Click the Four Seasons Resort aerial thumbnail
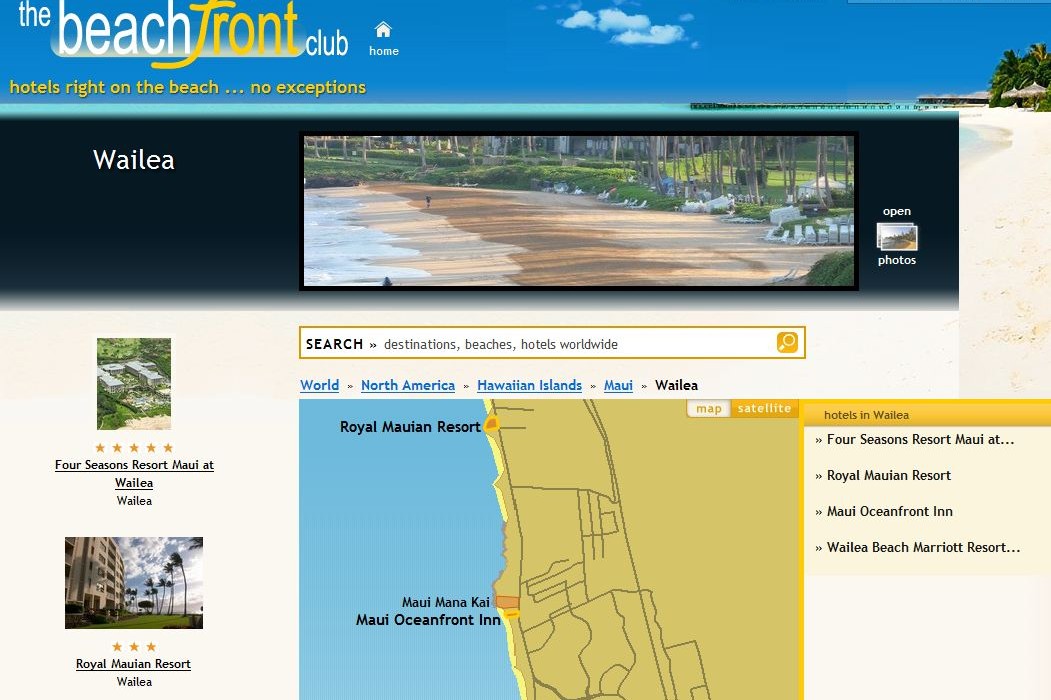The width and height of the screenshot is (1051, 700). [x=134, y=384]
